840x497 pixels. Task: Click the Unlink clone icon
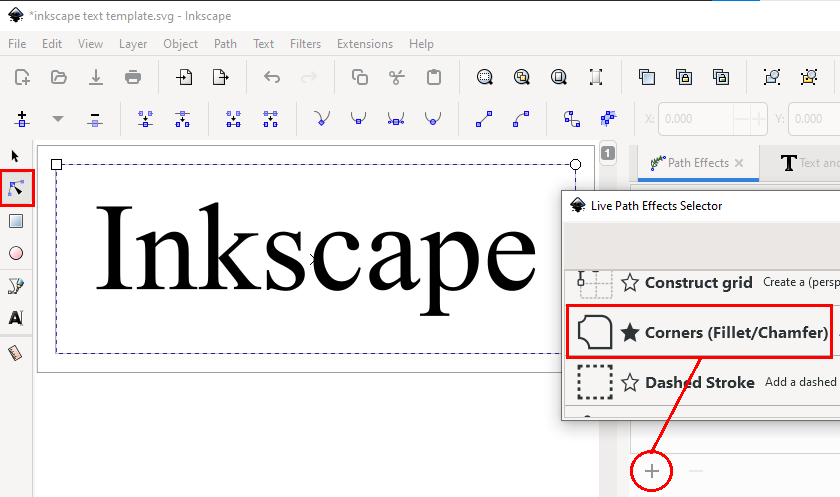coord(721,77)
